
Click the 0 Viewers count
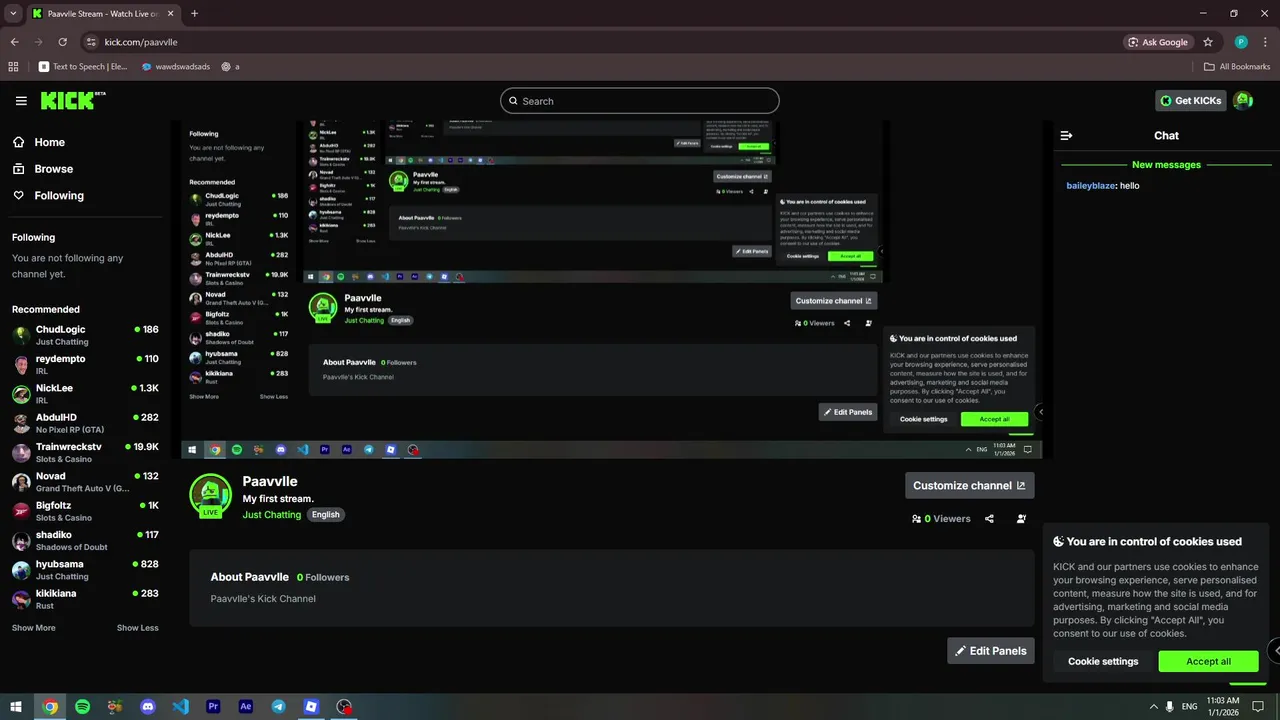(941, 518)
